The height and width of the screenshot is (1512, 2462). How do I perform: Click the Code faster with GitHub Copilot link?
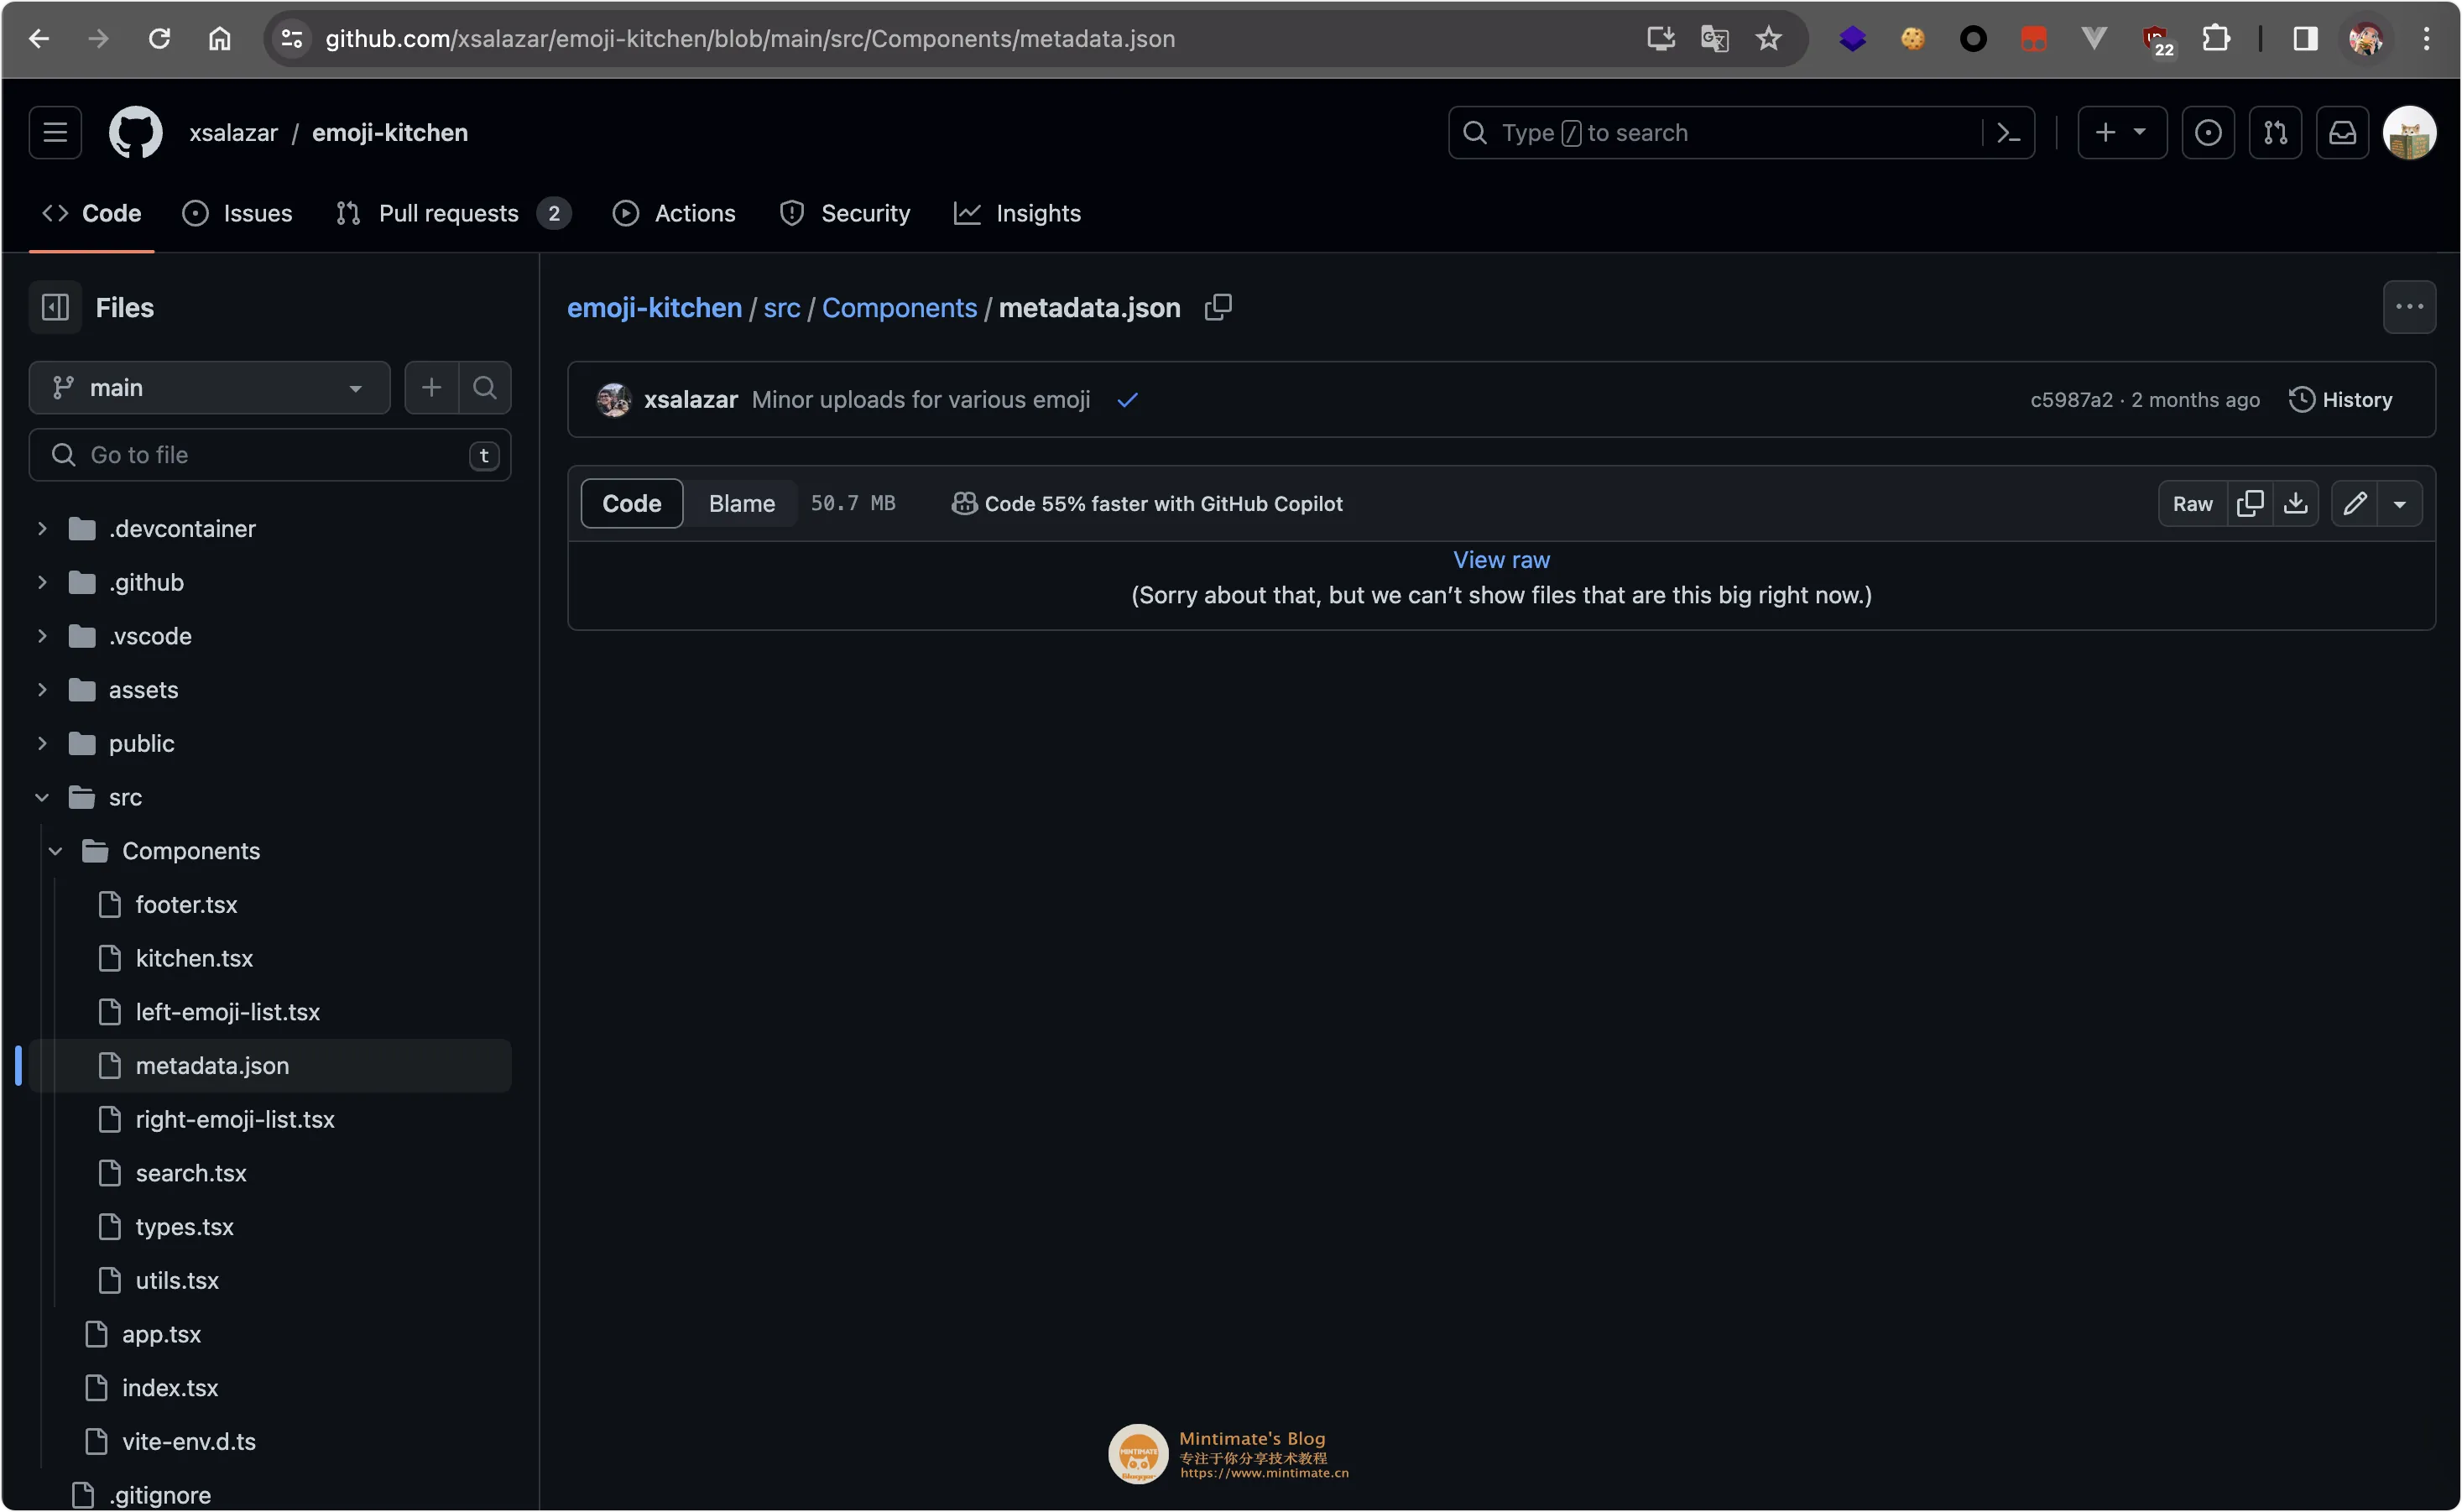pyautogui.click(x=1147, y=503)
